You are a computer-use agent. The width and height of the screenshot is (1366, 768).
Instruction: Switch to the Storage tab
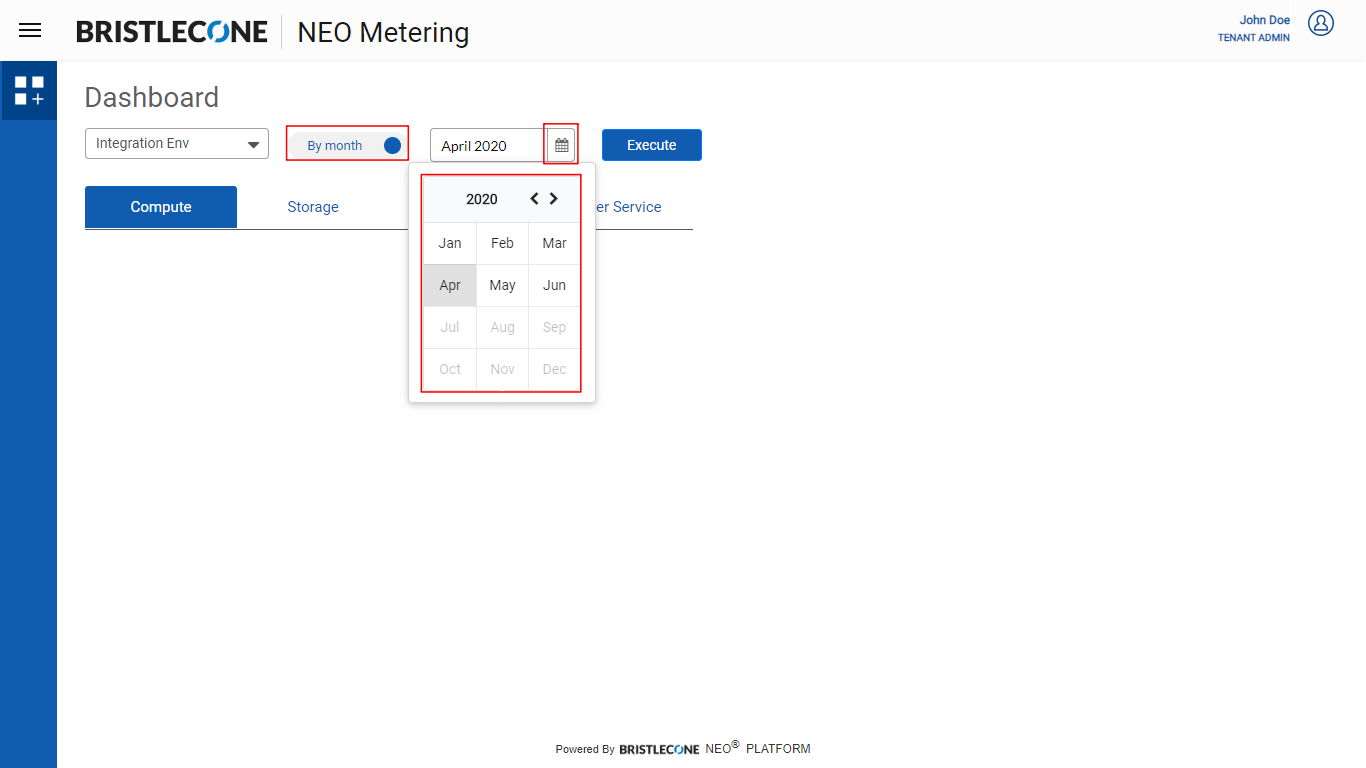(313, 207)
